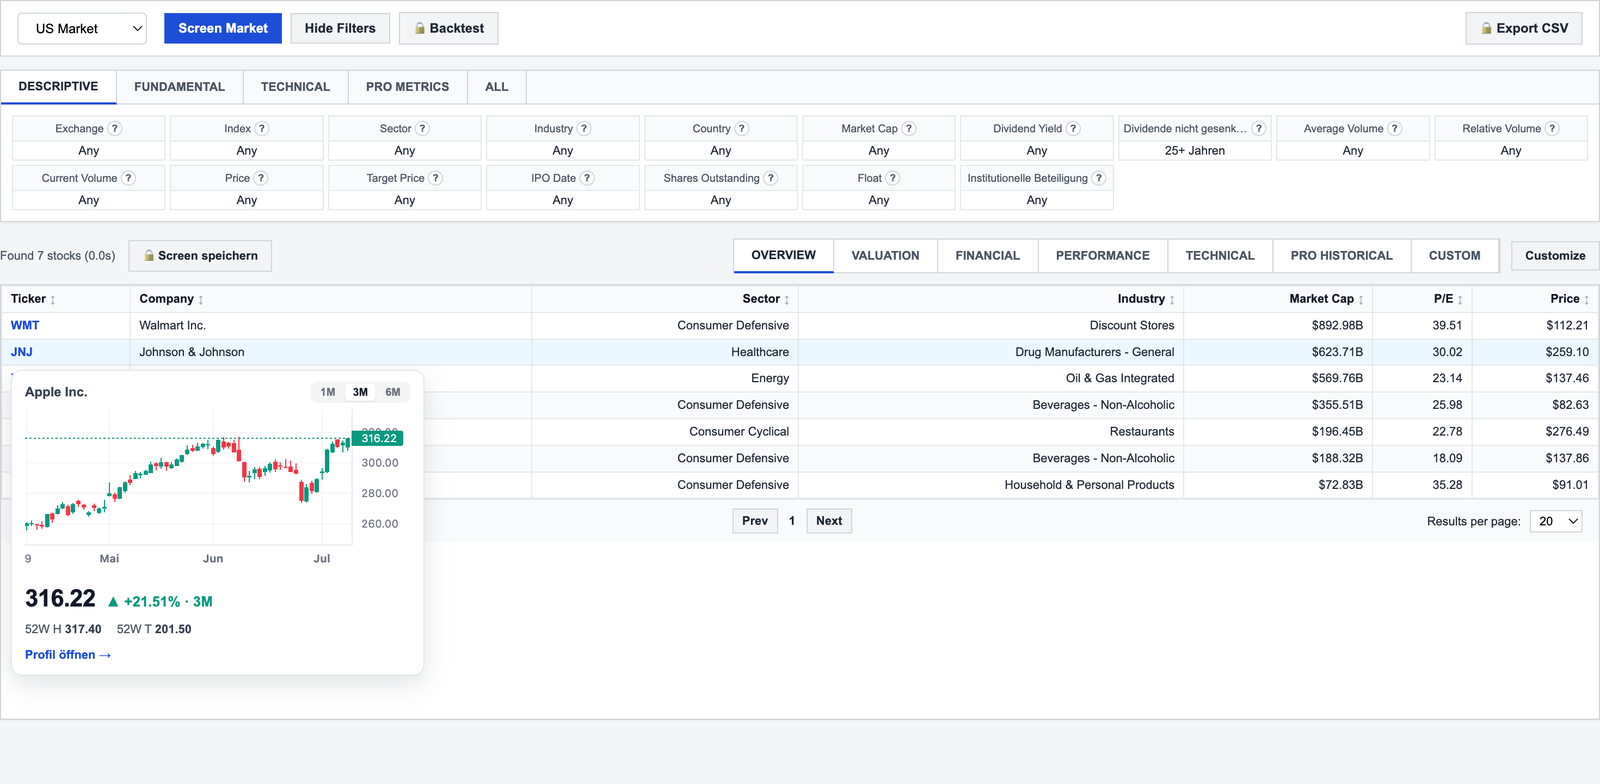This screenshot has width=1600, height=784.
Task: Click the WMT ticker link
Action: pyautogui.click(x=25, y=325)
